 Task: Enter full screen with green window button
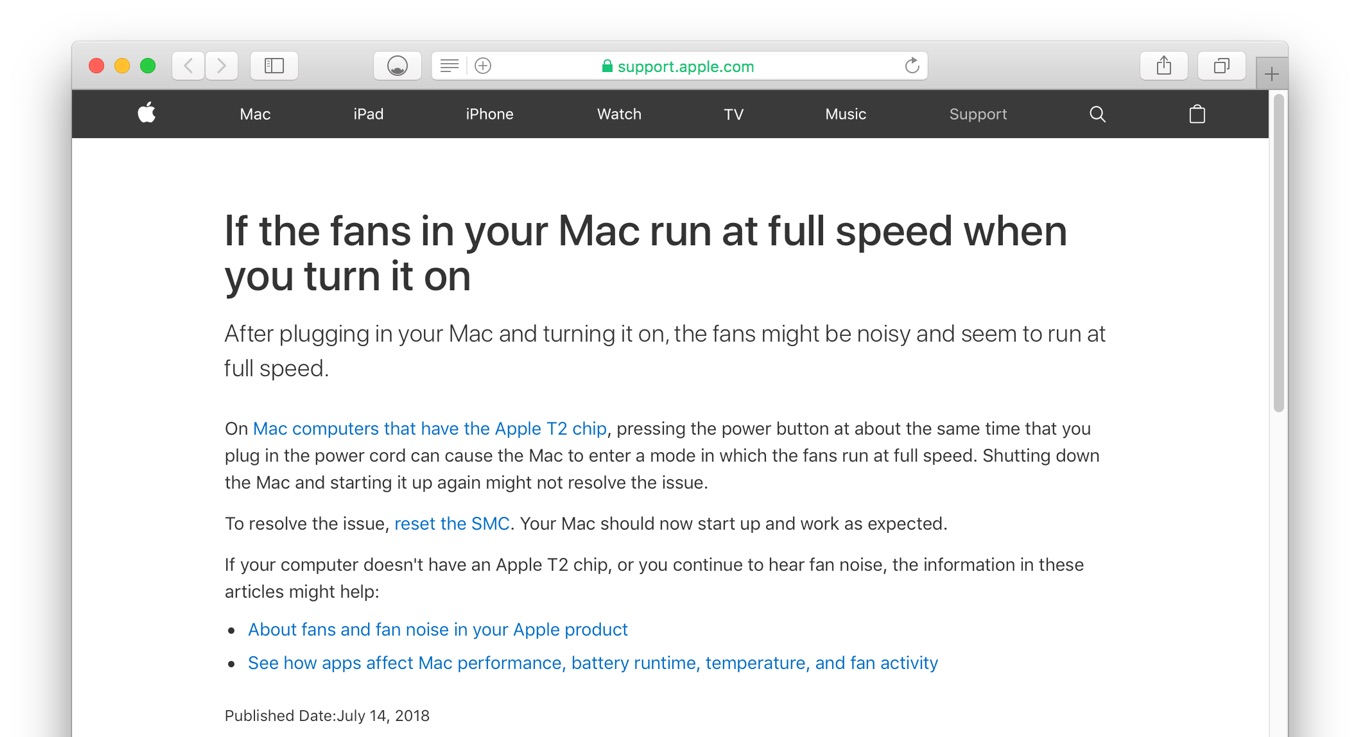[148, 66]
